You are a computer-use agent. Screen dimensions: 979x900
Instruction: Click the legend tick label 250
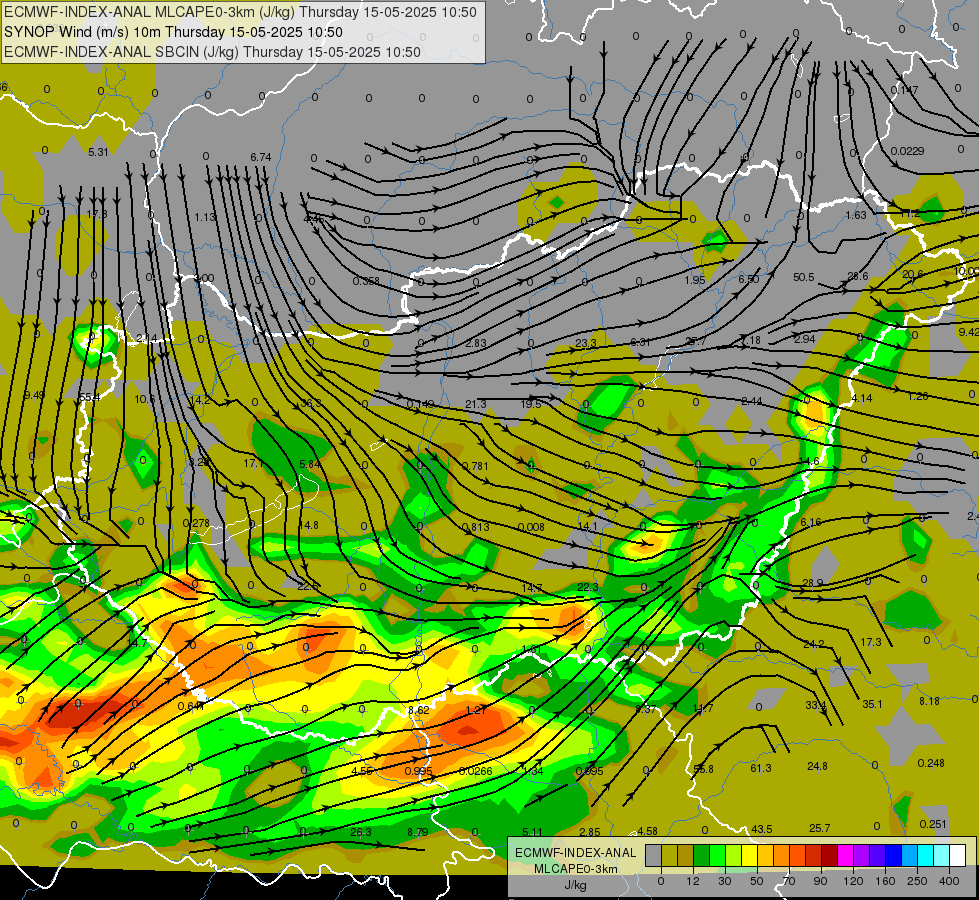click(x=917, y=881)
